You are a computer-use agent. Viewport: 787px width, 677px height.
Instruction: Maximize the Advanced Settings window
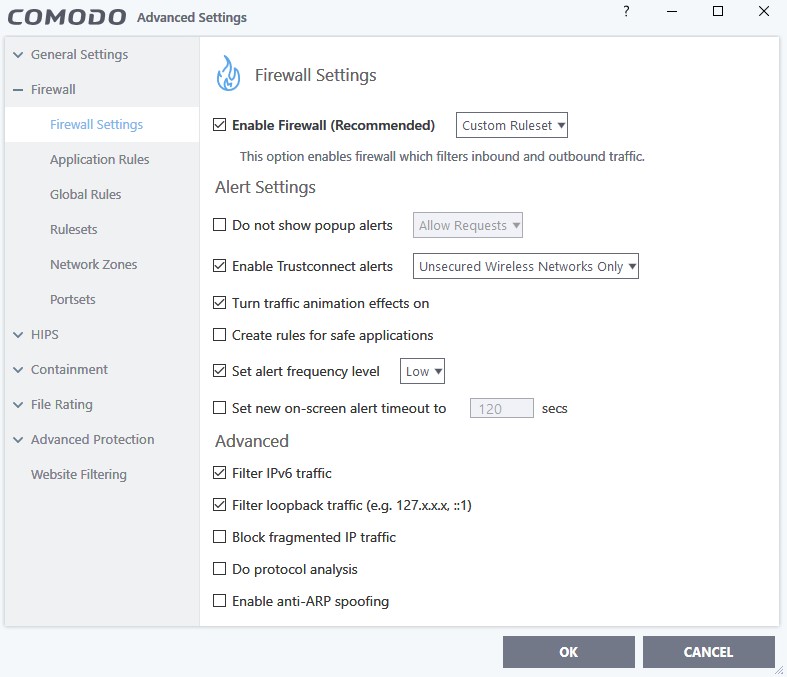click(718, 11)
